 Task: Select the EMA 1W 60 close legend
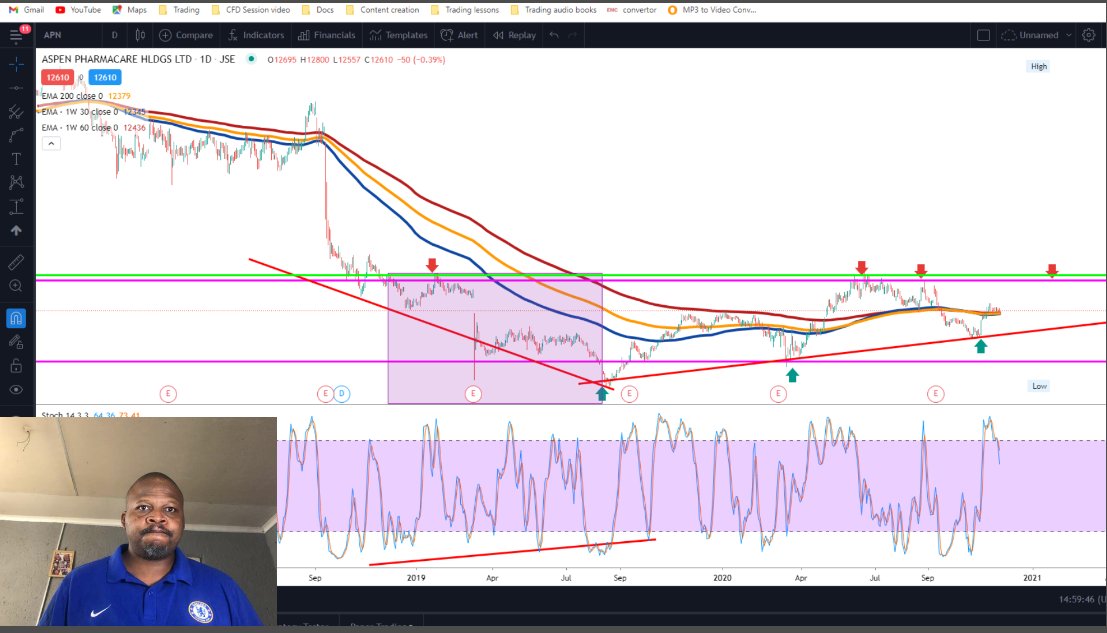point(93,128)
